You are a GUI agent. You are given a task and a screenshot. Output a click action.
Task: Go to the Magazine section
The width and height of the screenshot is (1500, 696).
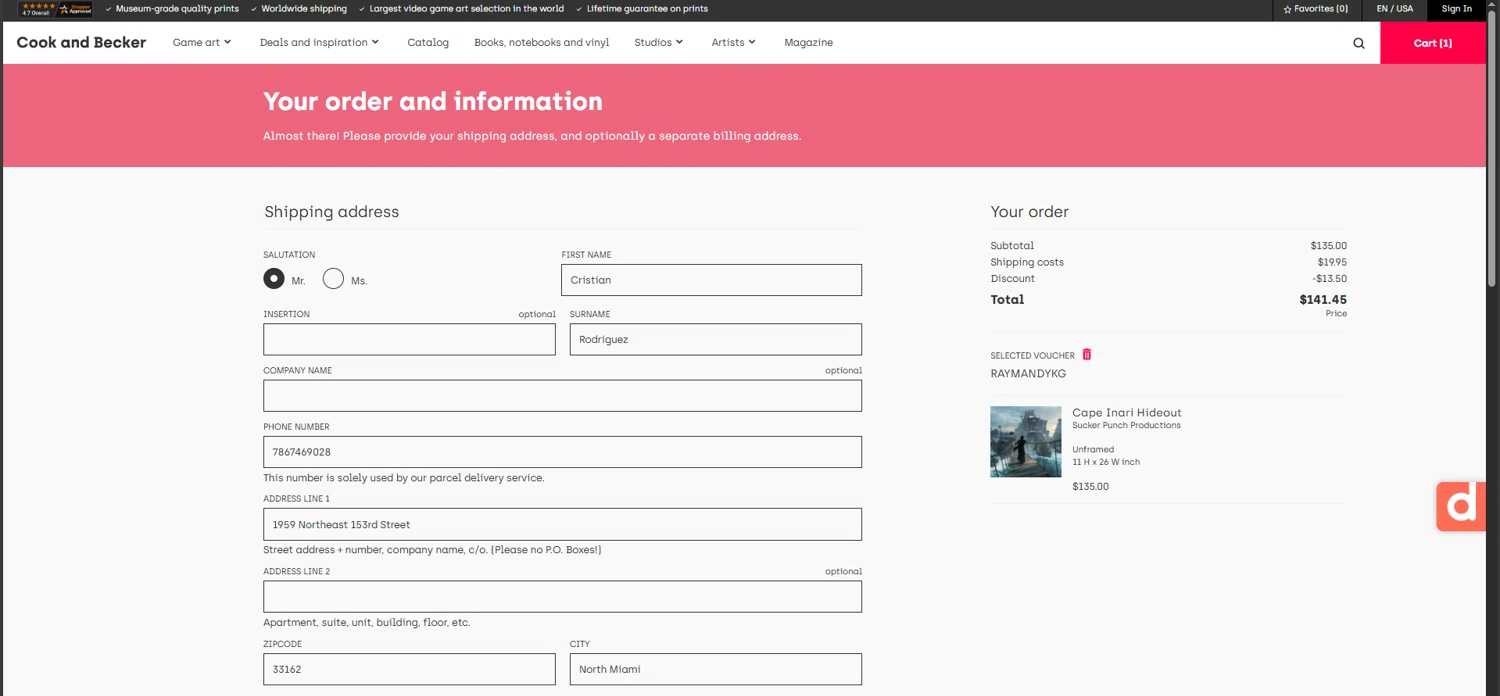tap(808, 43)
